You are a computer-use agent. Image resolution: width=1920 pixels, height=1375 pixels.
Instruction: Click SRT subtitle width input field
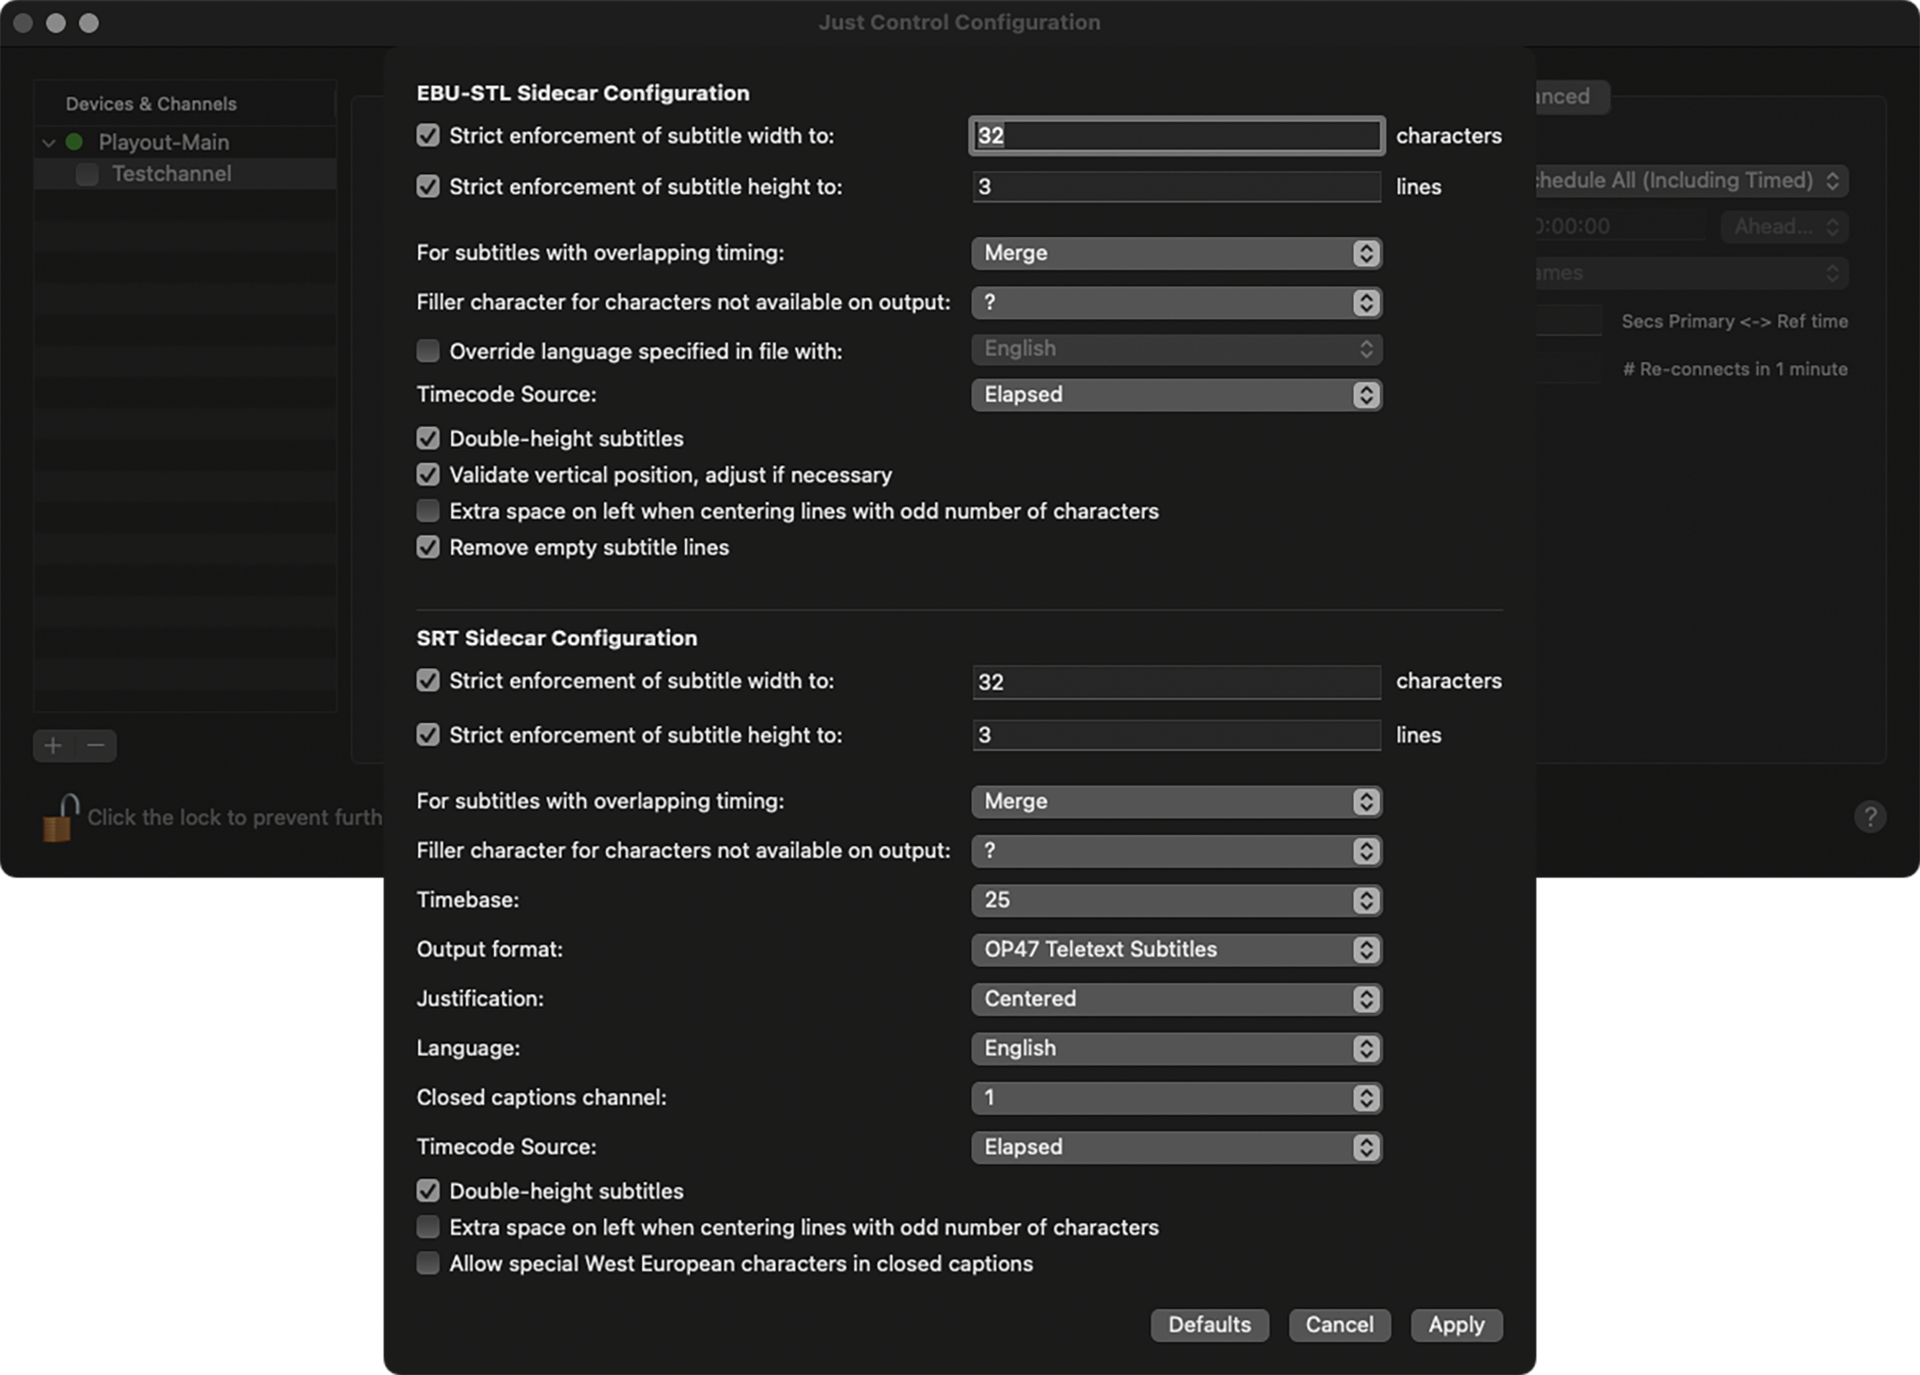[1176, 682]
